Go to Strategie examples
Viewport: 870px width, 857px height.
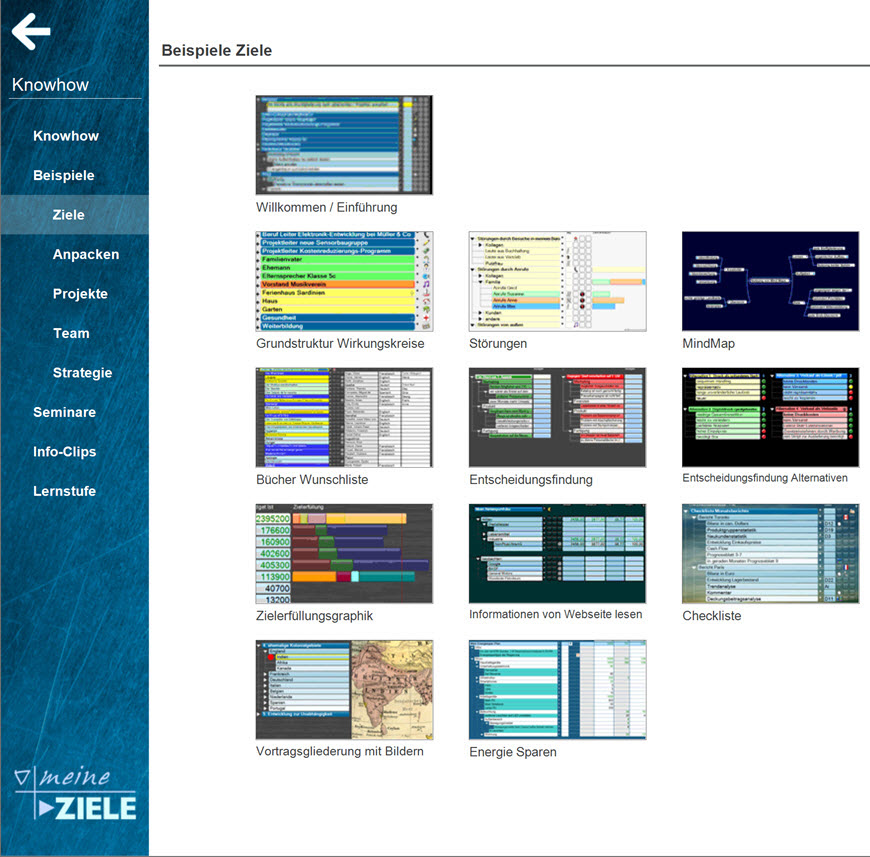83,373
